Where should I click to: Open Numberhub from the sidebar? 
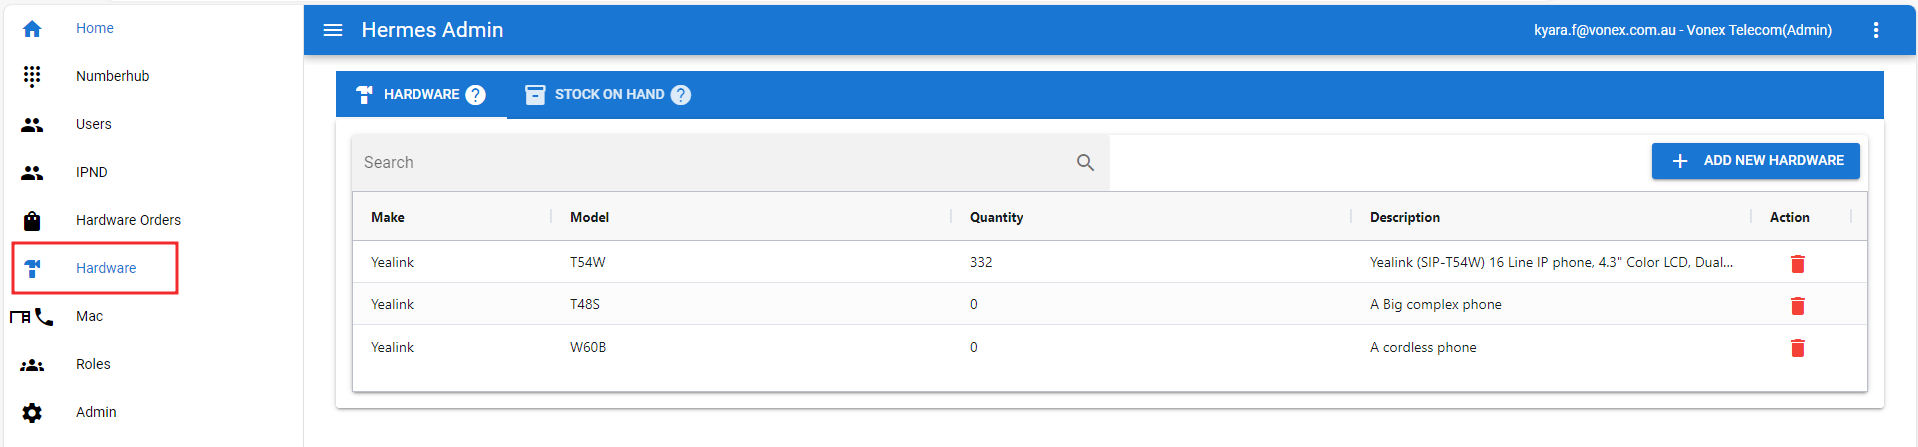(x=112, y=76)
